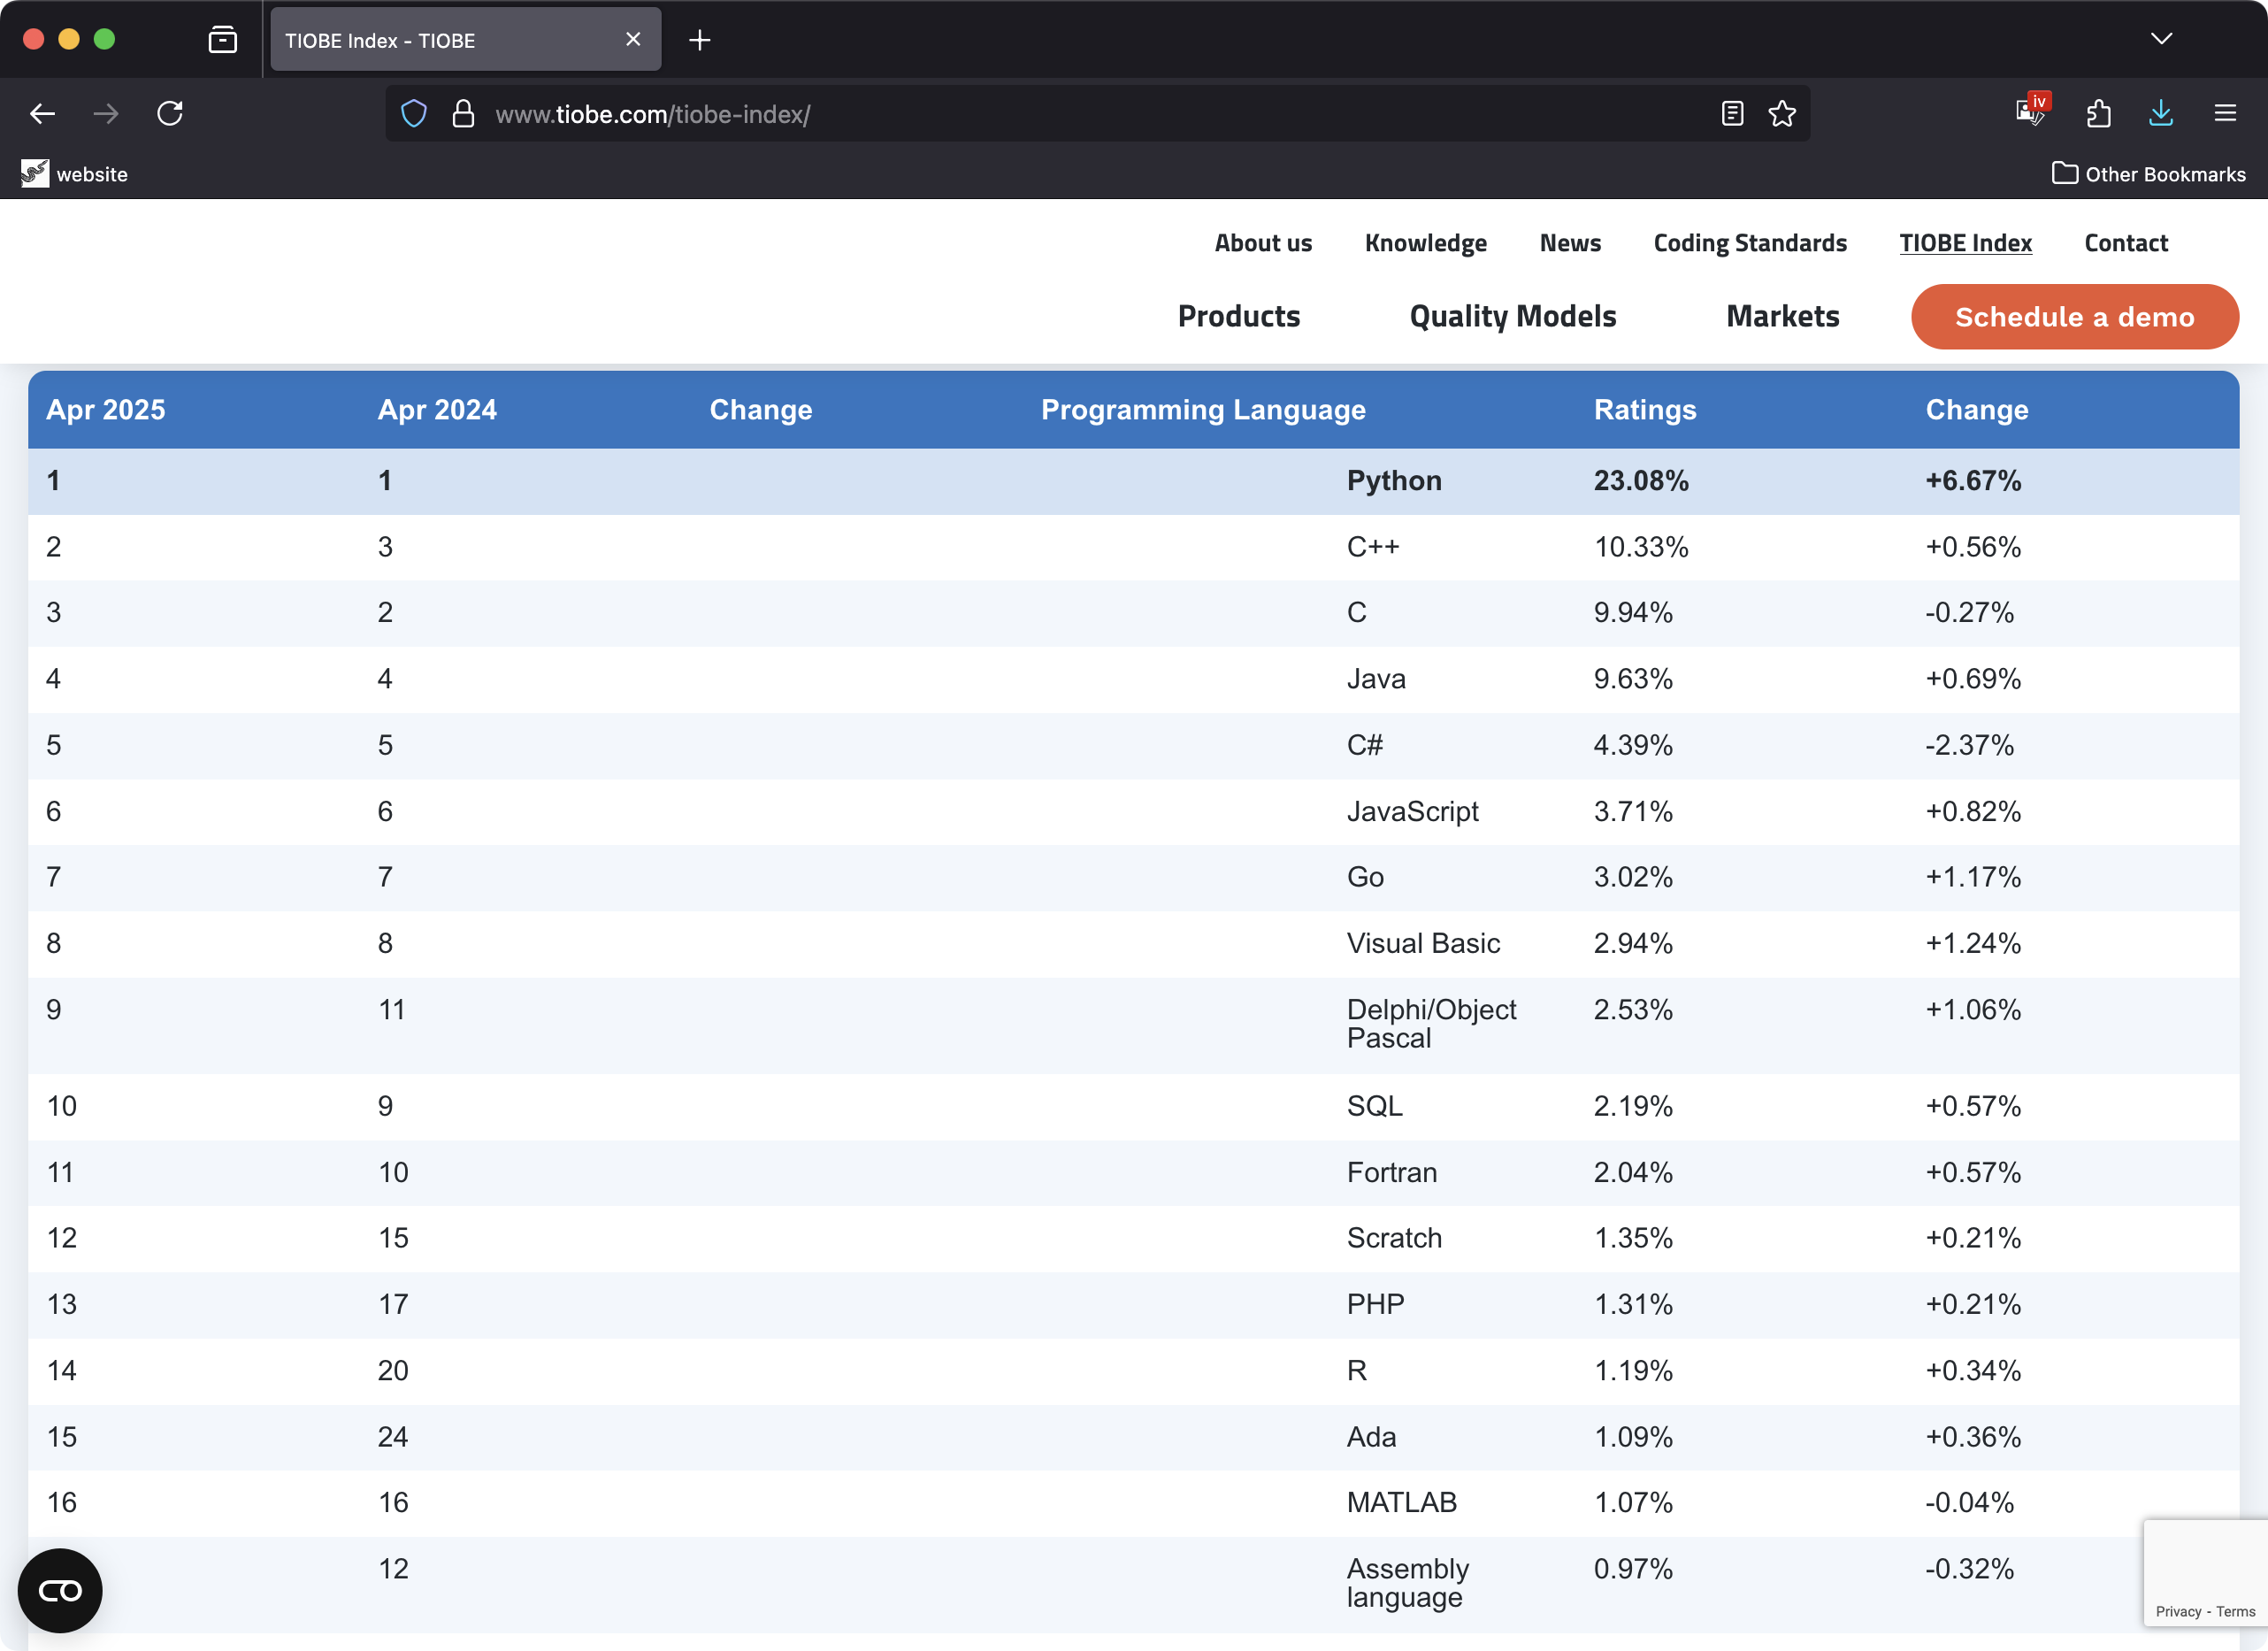Viewport: 2268px width, 1651px height.
Task: Click the -2.37% change for C#
Action: tap(1969, 745)
